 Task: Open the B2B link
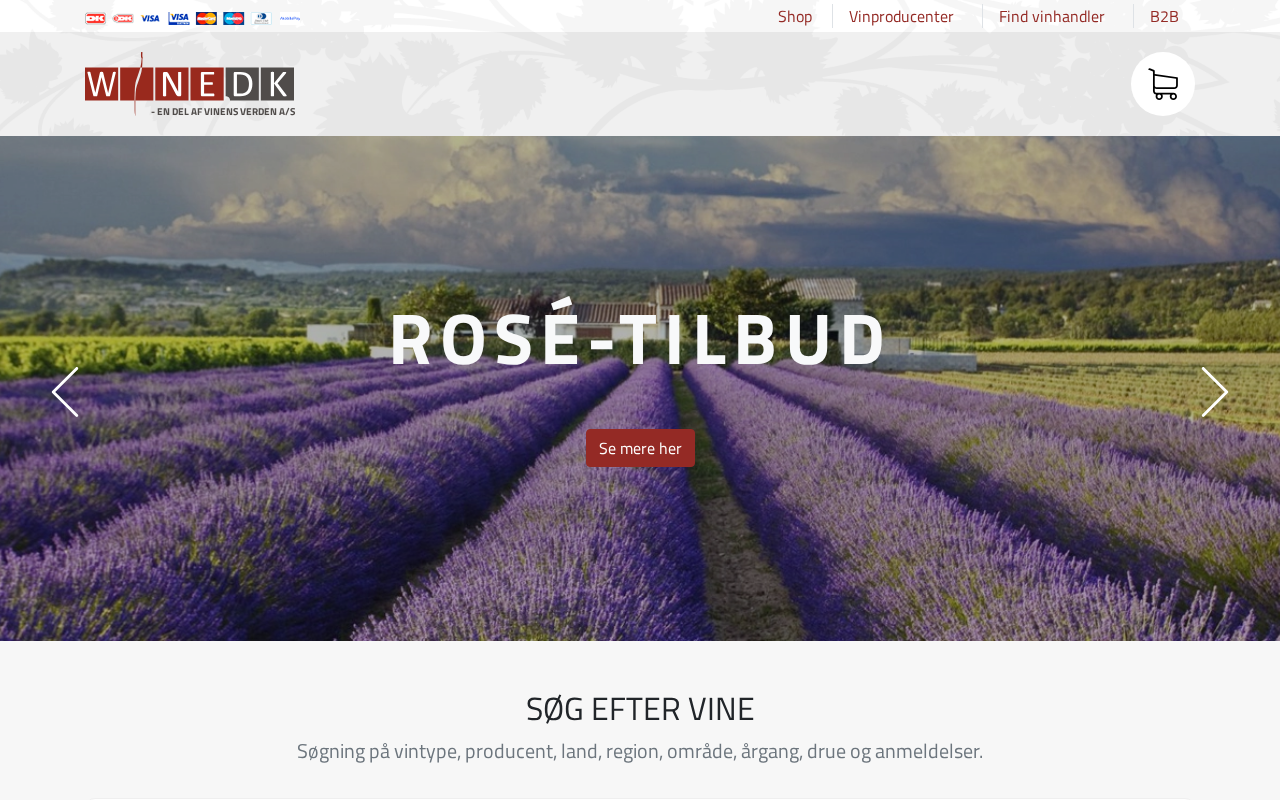[x=1164, y=16]
